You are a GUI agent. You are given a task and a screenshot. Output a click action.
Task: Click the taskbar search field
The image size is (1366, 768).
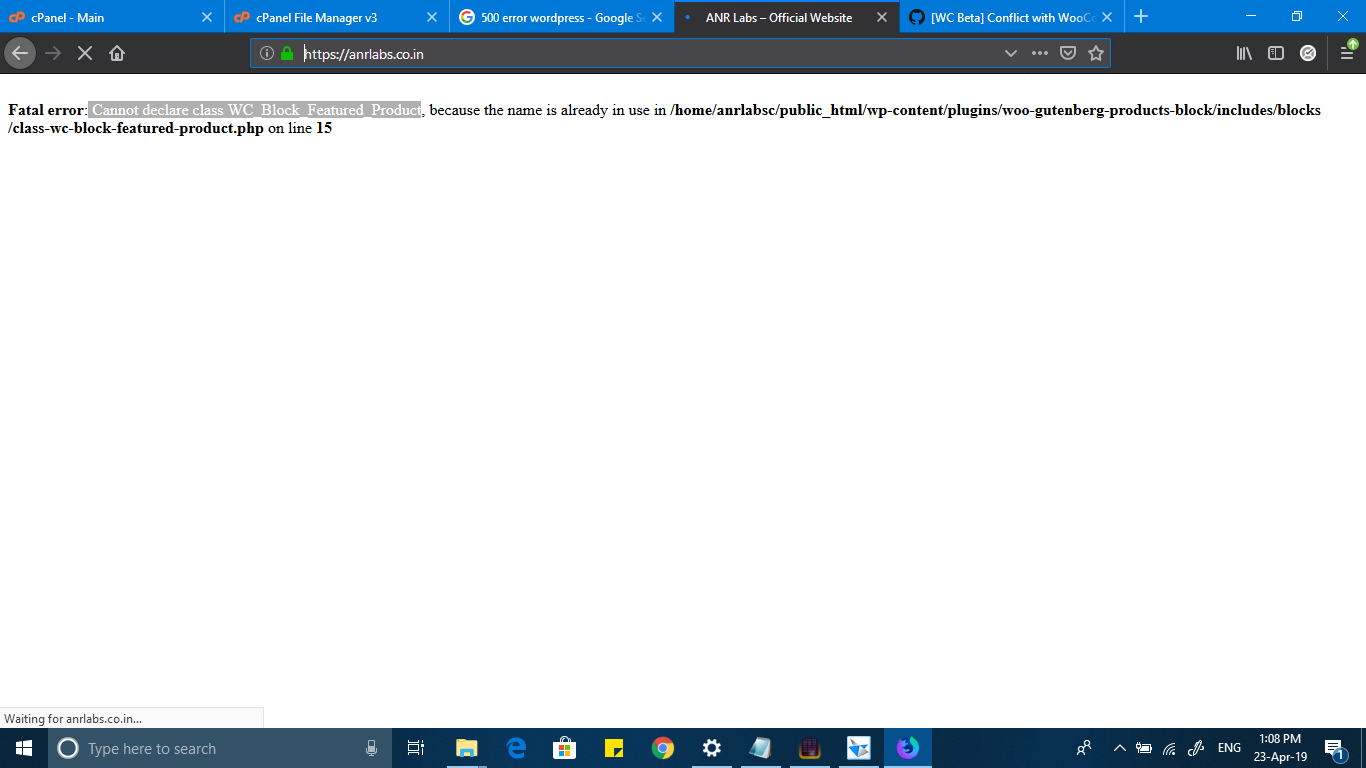point(200,747)
